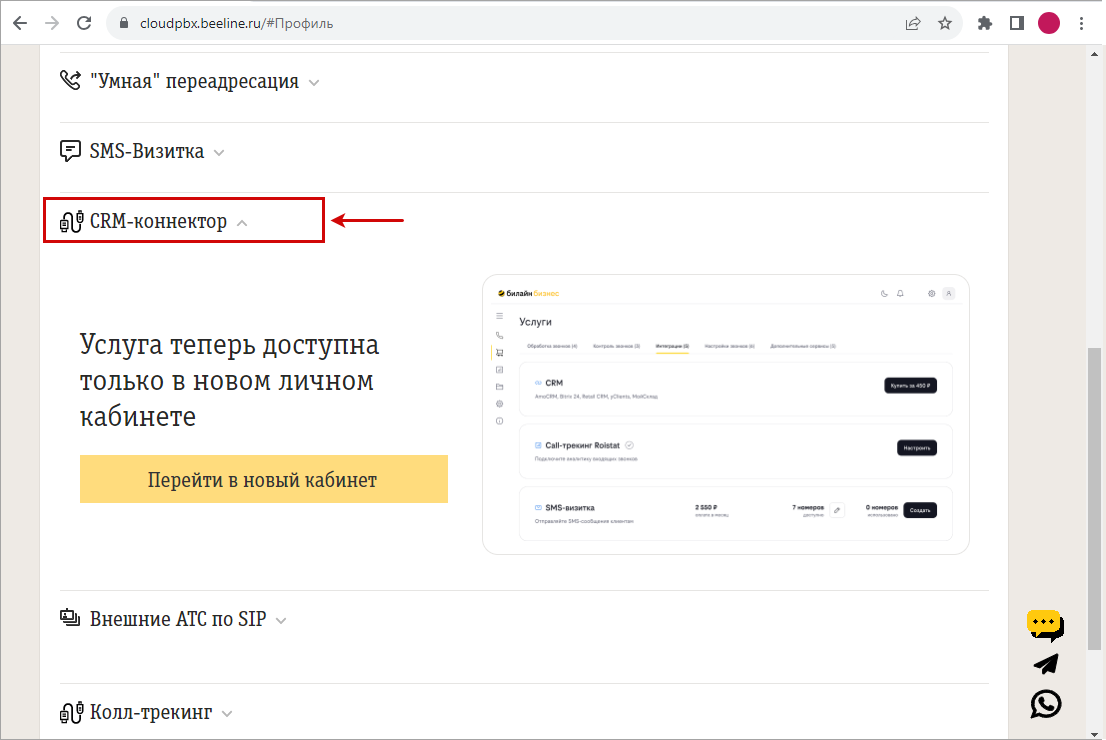
Task: Open the new cabinet preview thumbnail
Action: [x=726, y=415]
